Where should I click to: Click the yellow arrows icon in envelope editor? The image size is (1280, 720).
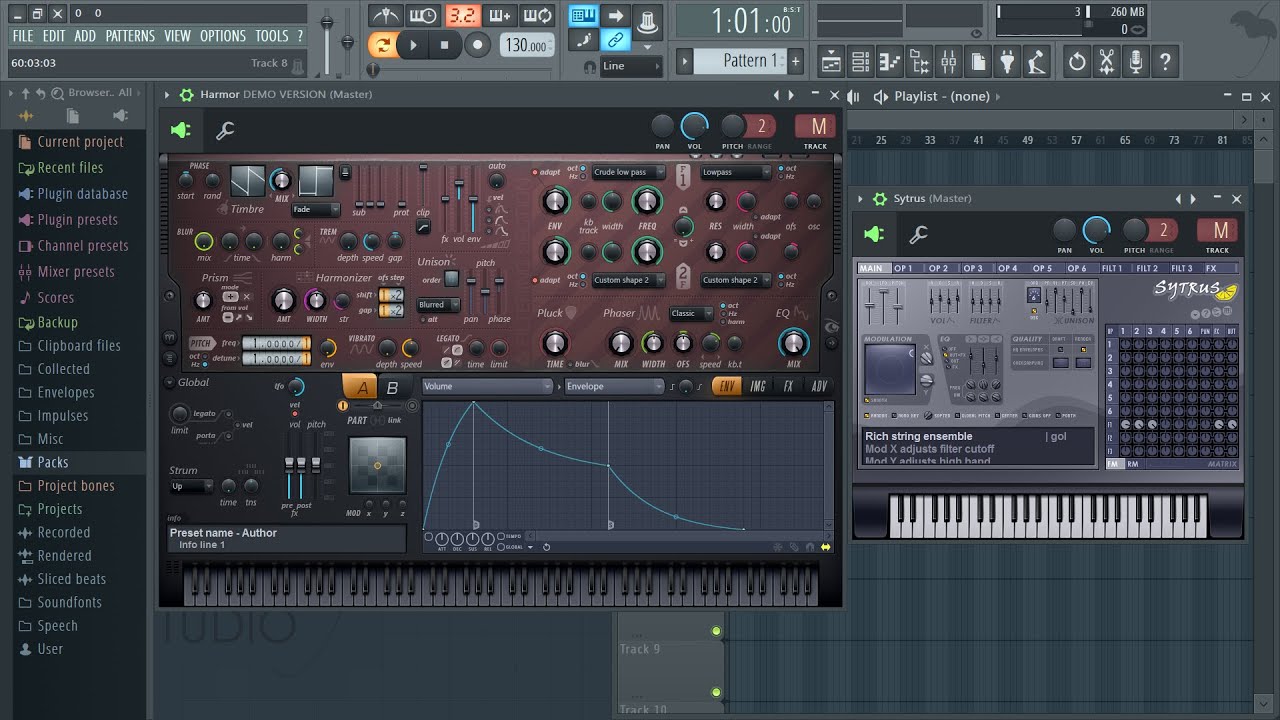coord(826,547)
